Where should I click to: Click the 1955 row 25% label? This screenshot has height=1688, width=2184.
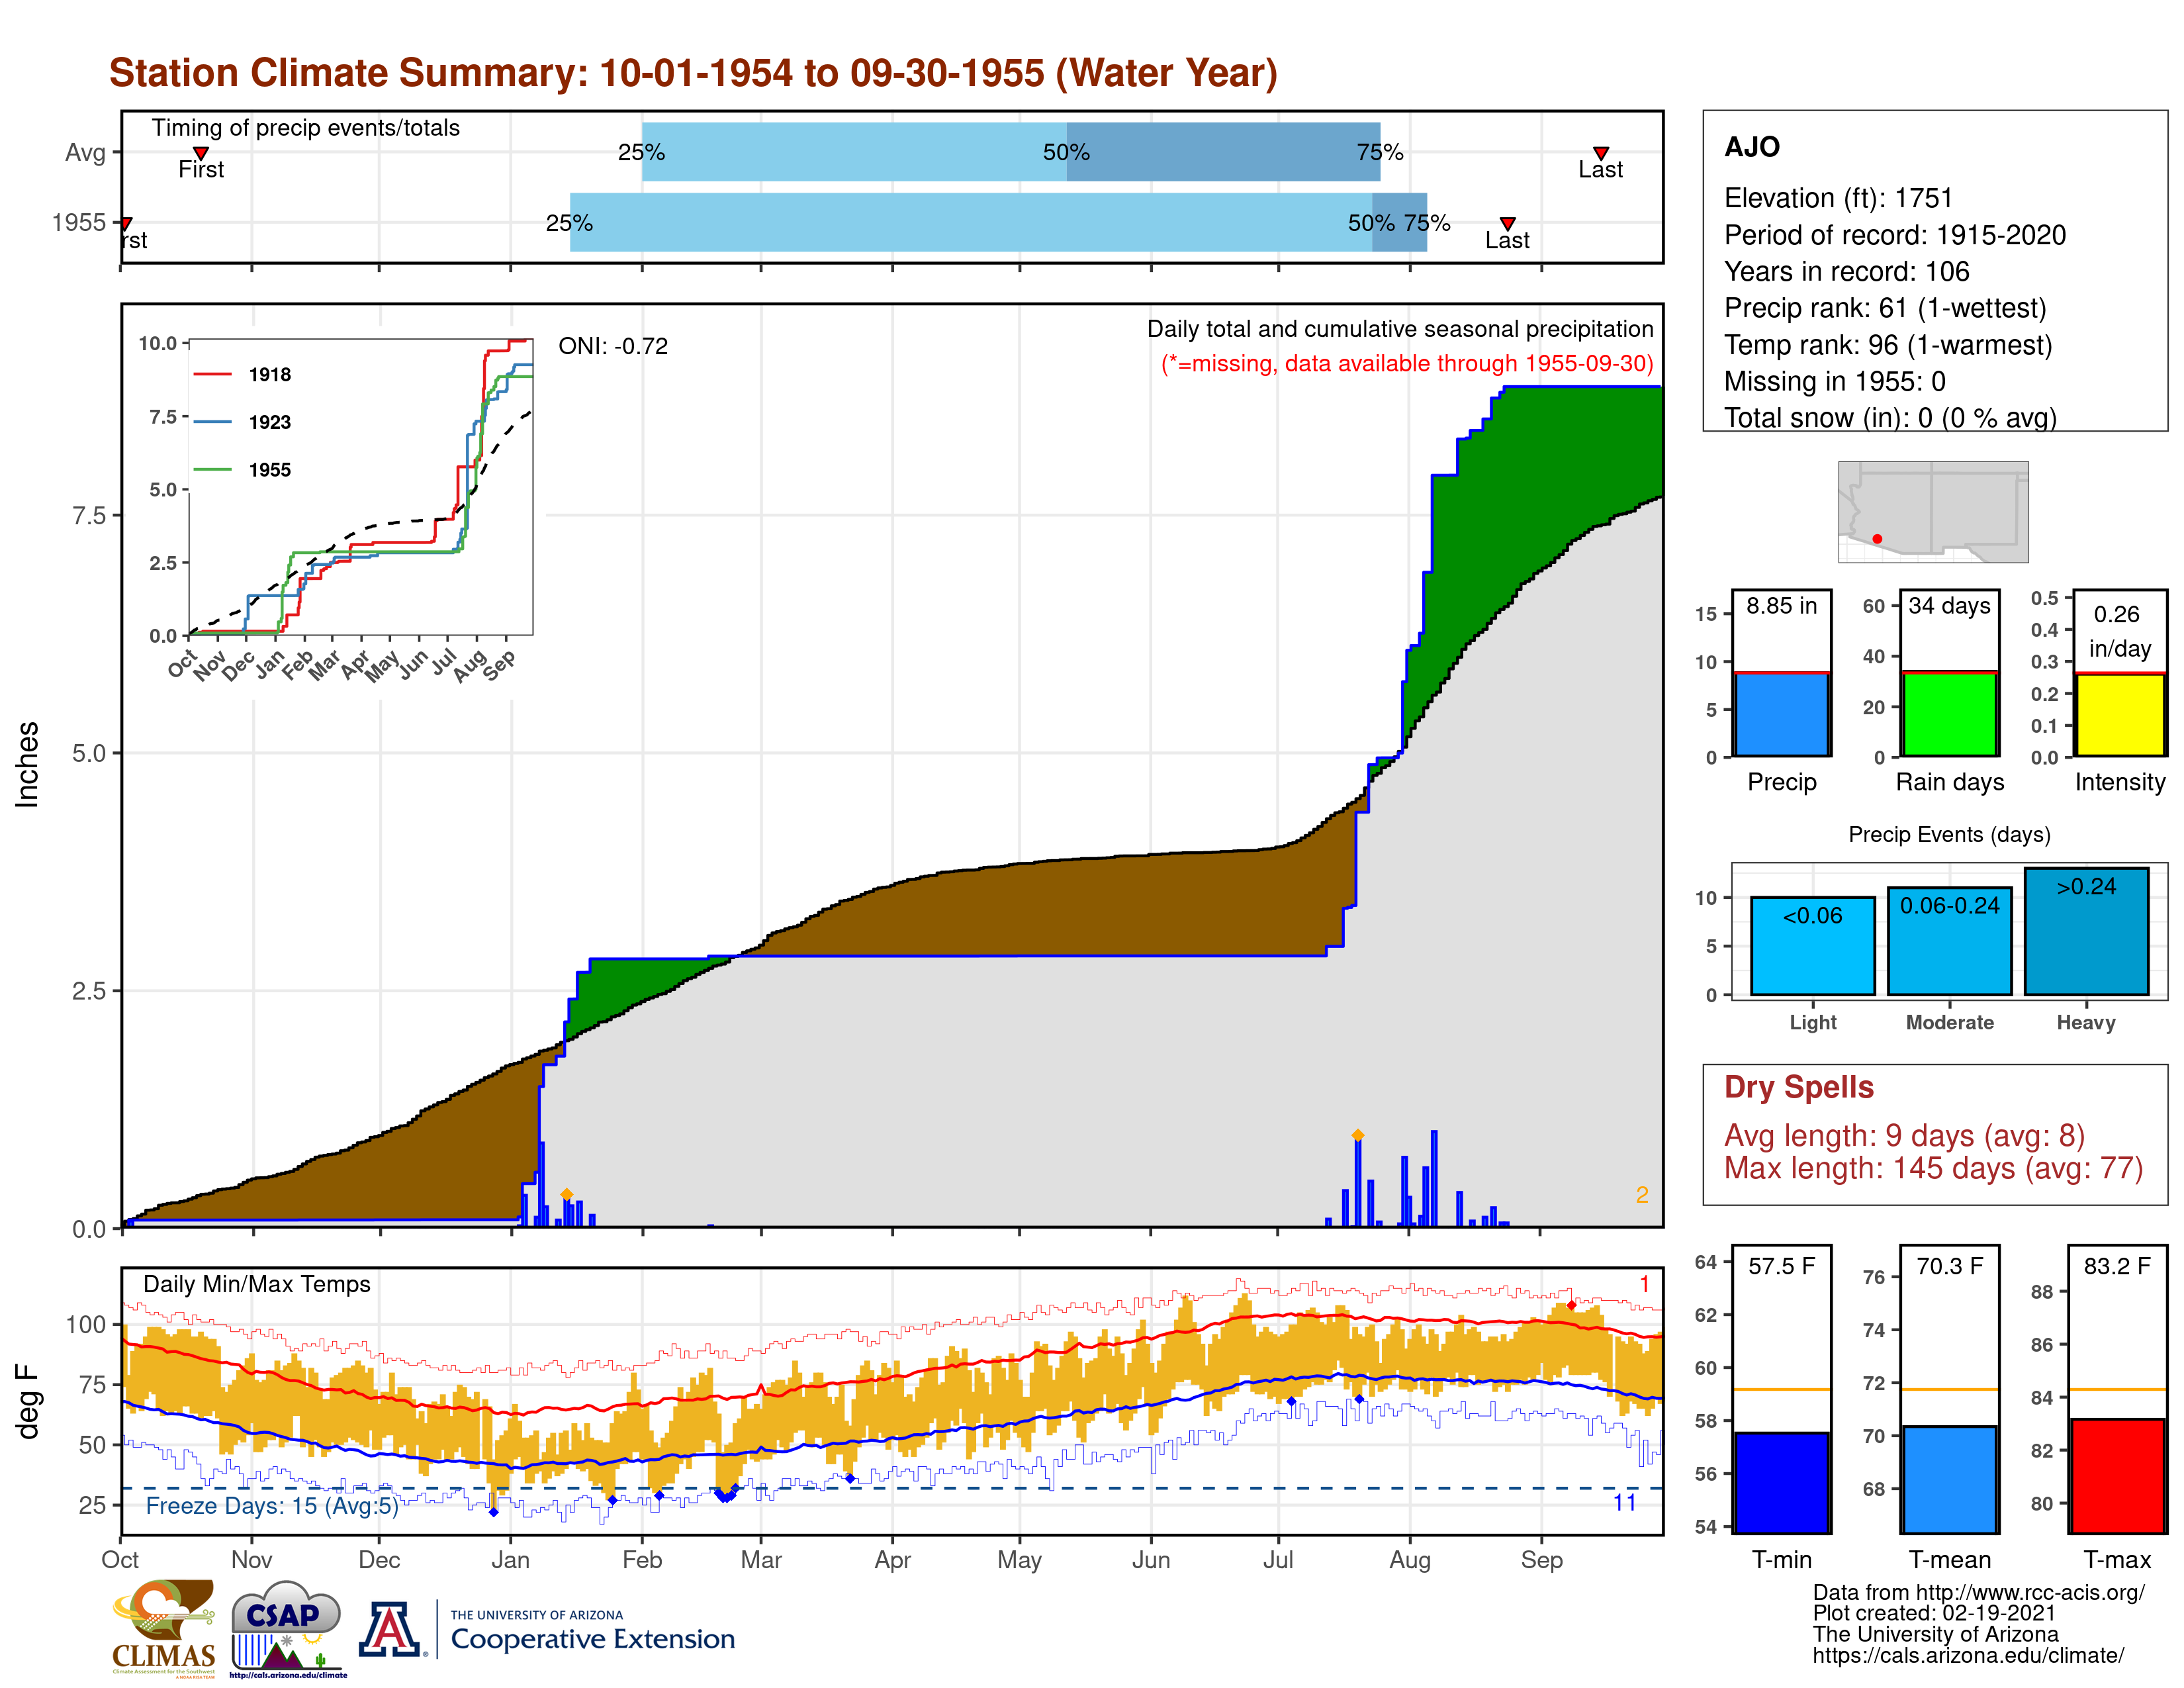coord(569,223)
